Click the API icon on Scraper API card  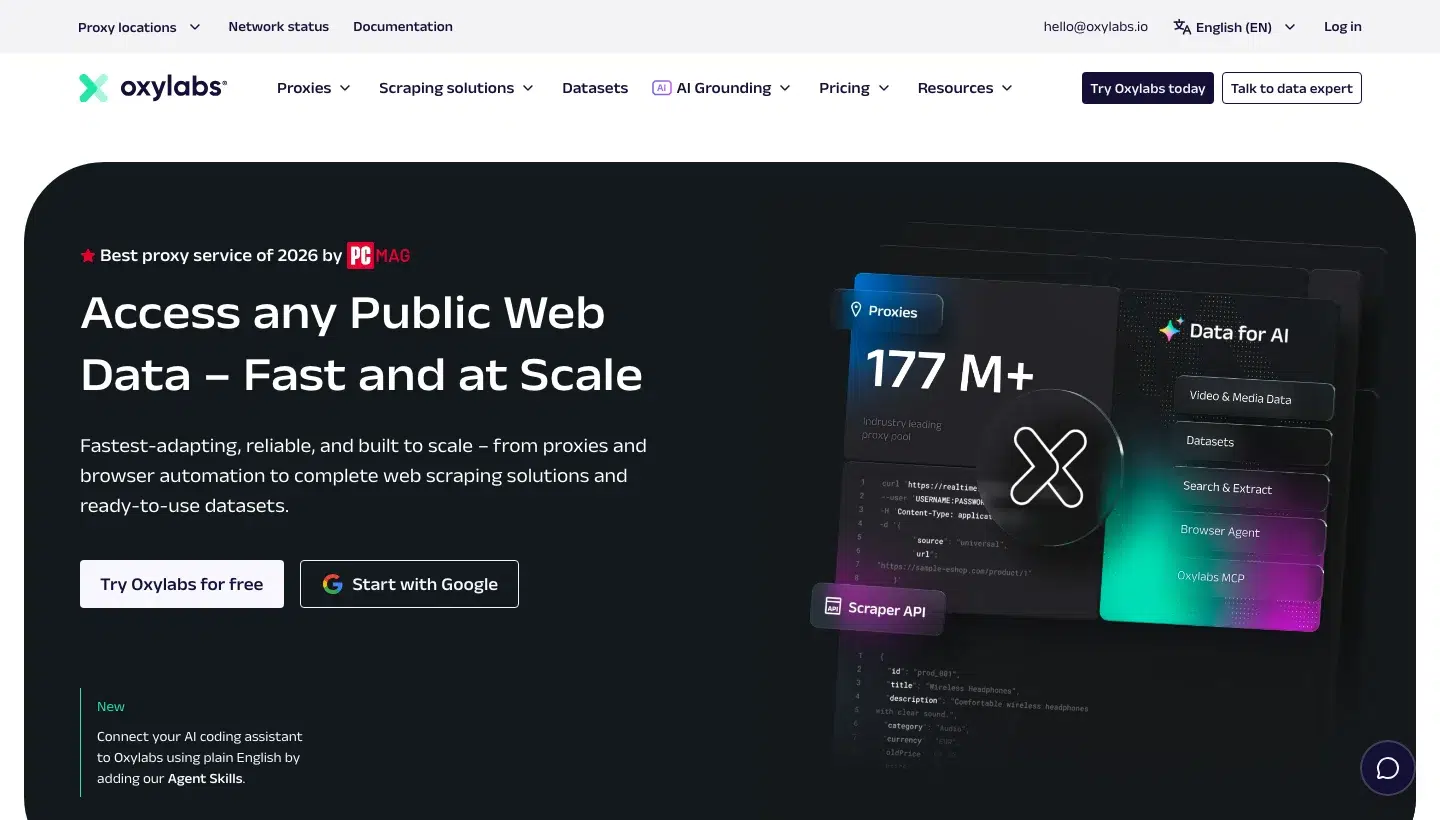(832, 606)
